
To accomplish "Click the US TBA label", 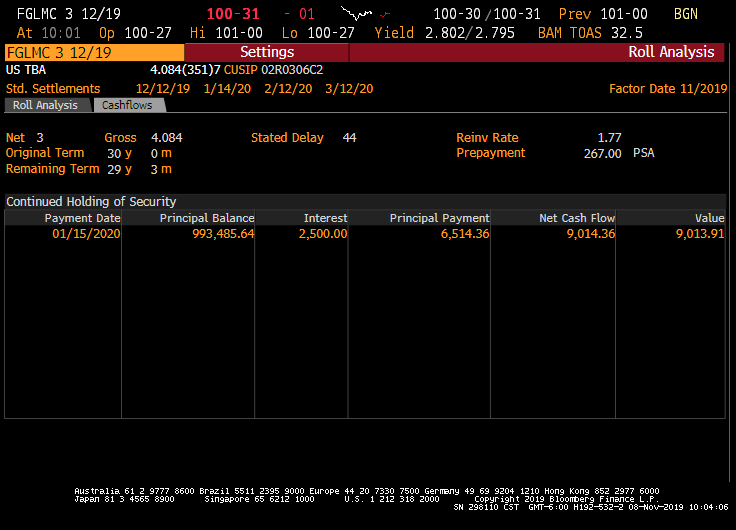I will 26,70.
